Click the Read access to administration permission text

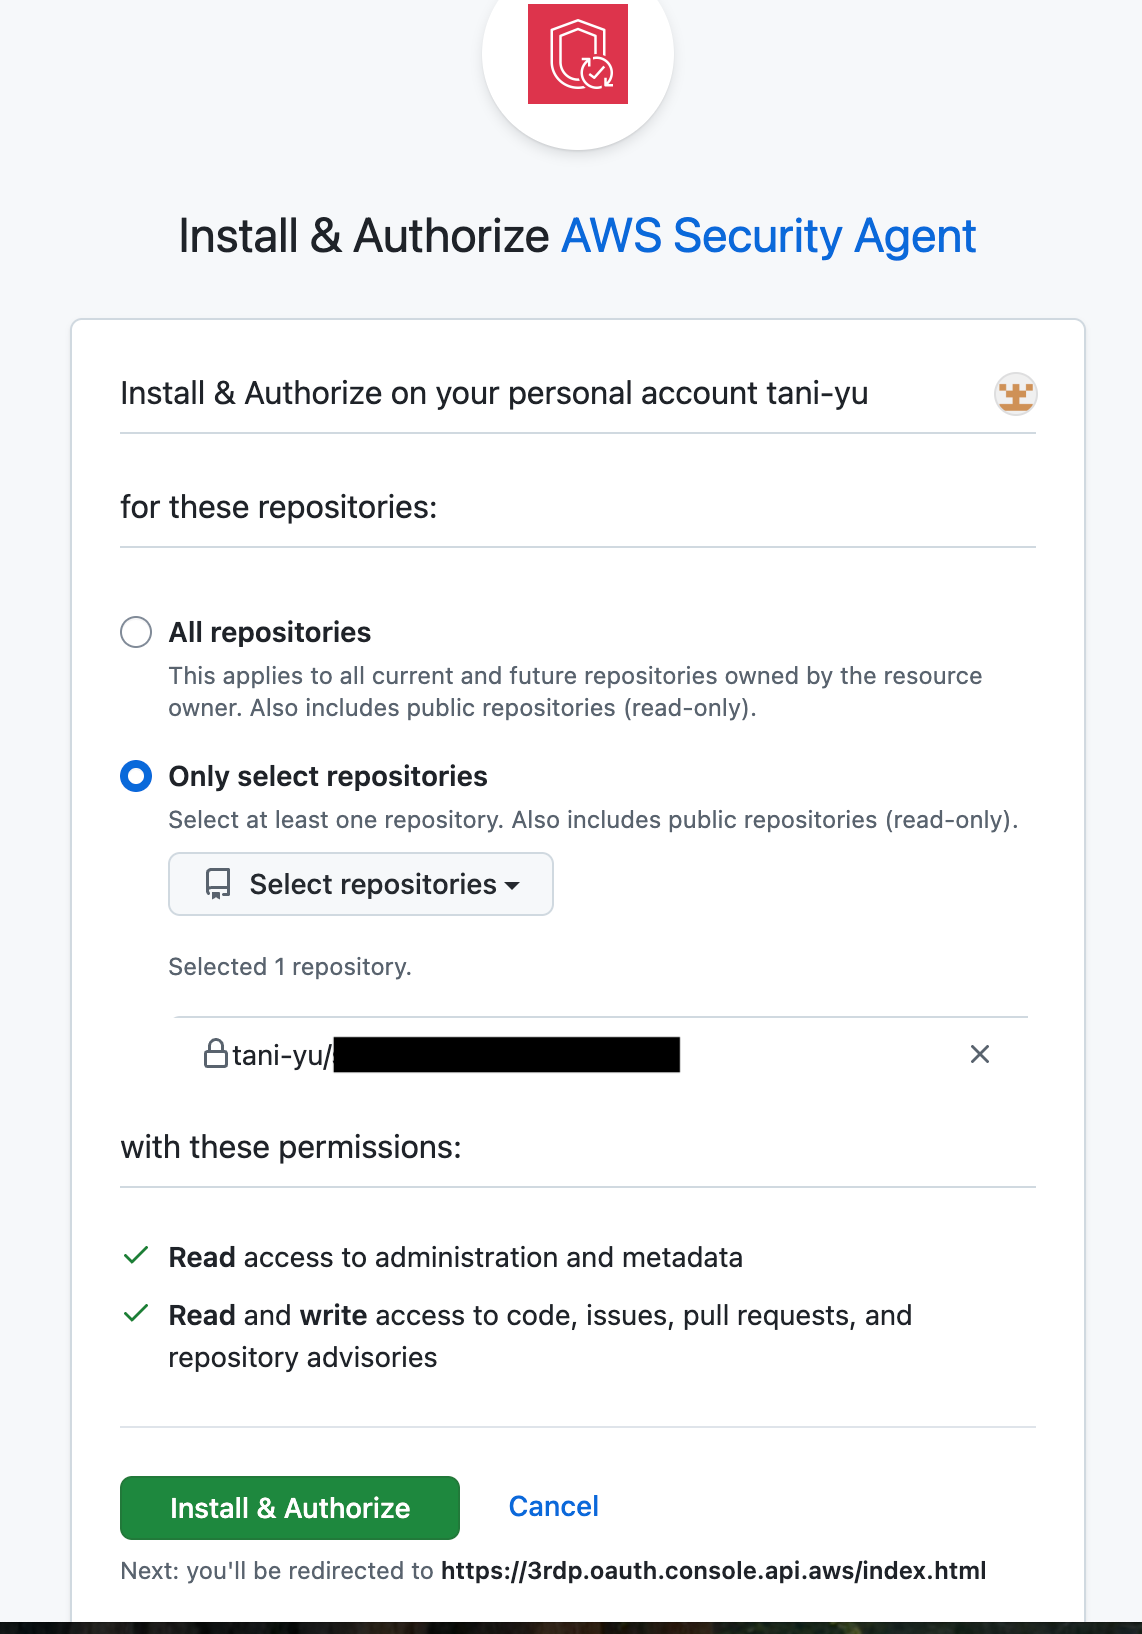(456, 1257)
